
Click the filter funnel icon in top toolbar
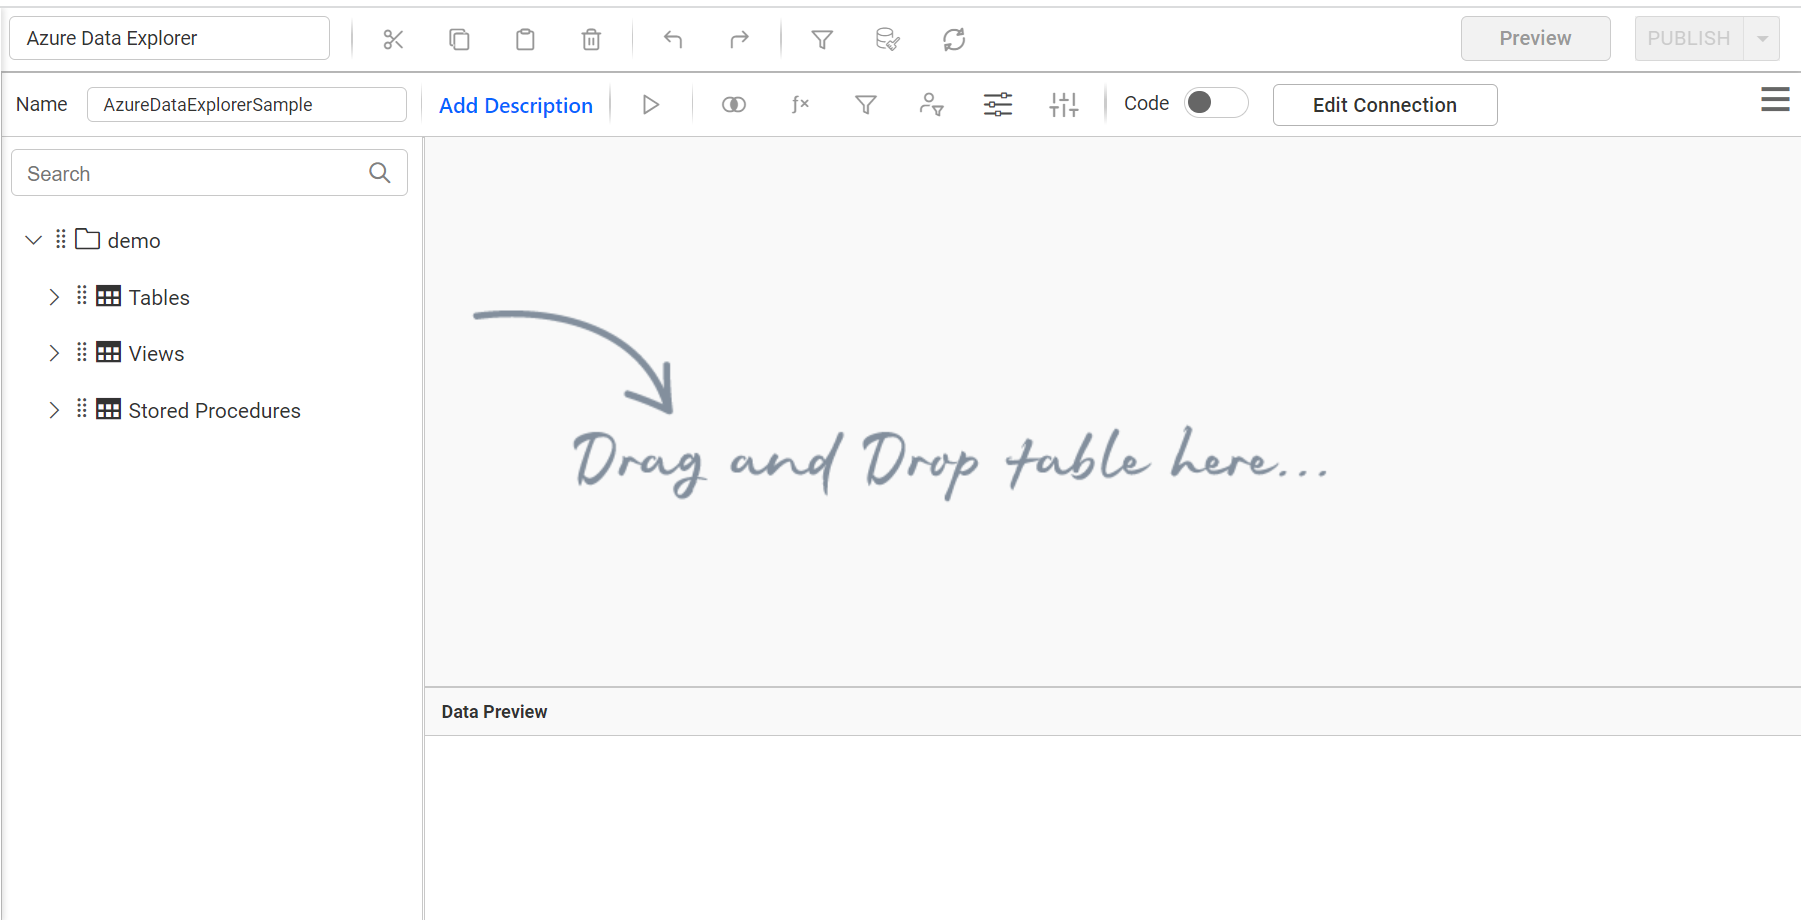click(x=822, y=39)
